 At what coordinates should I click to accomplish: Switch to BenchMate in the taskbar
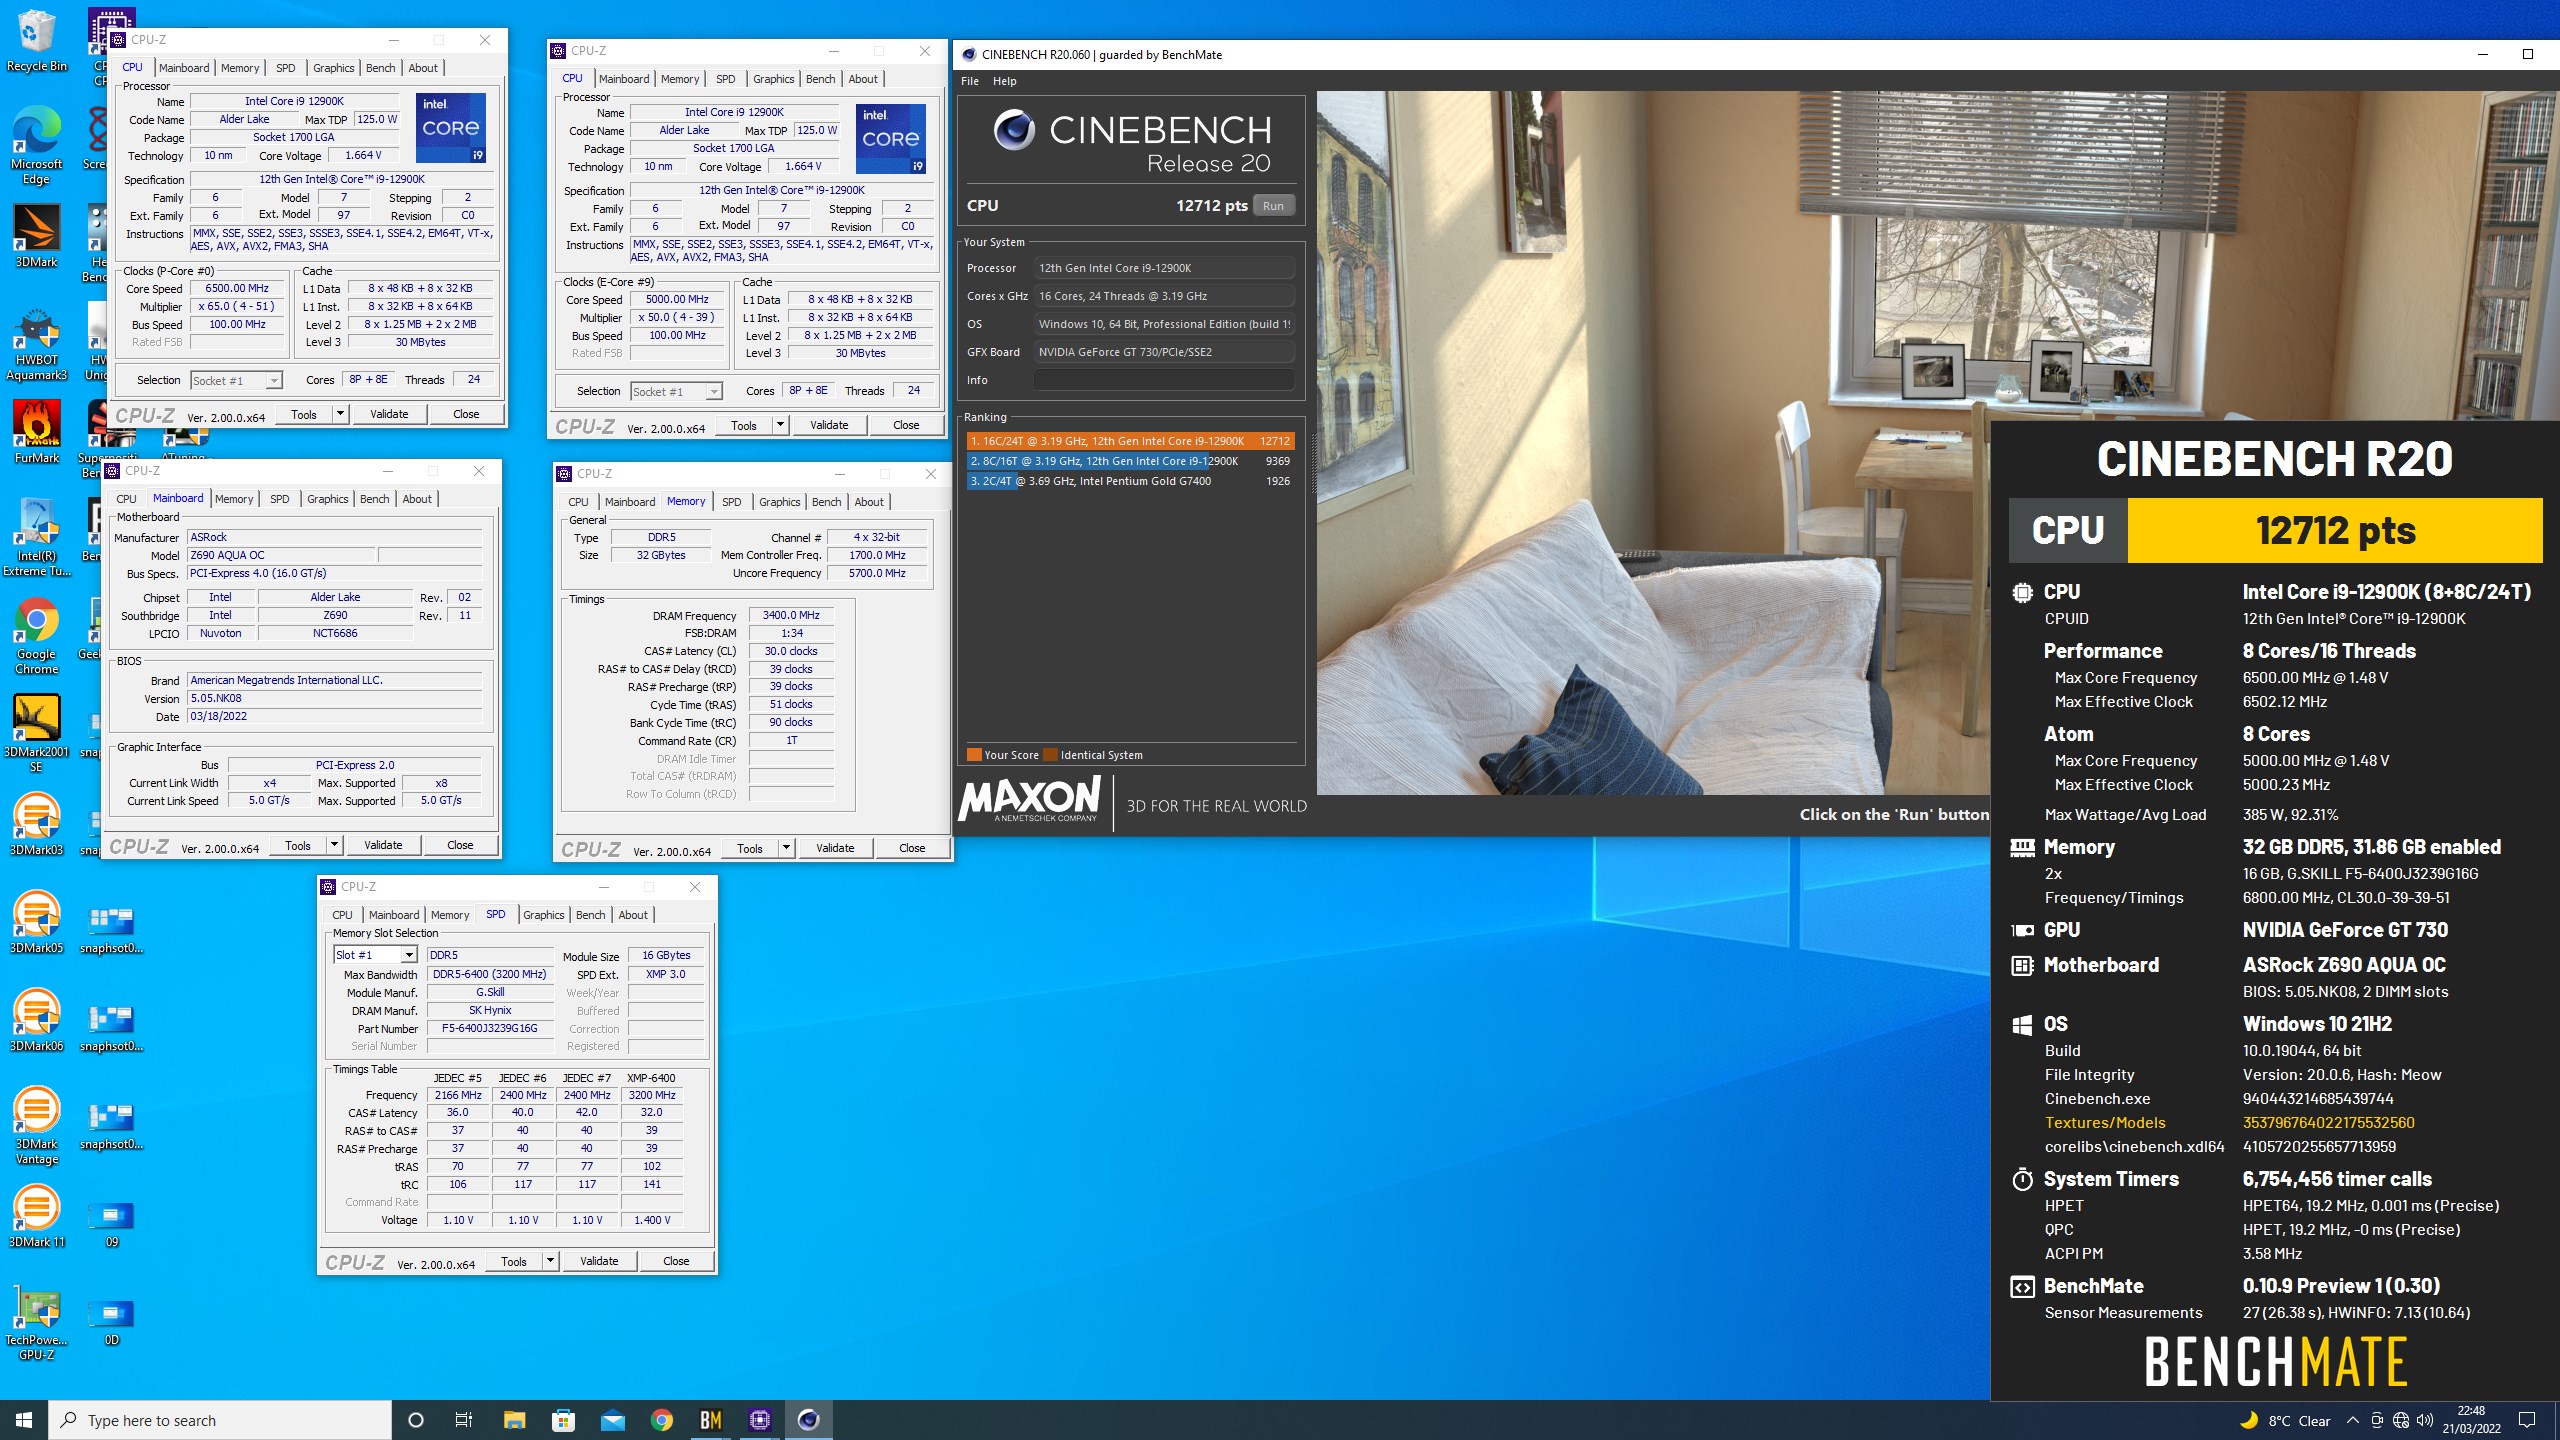tap(710, 1420)
